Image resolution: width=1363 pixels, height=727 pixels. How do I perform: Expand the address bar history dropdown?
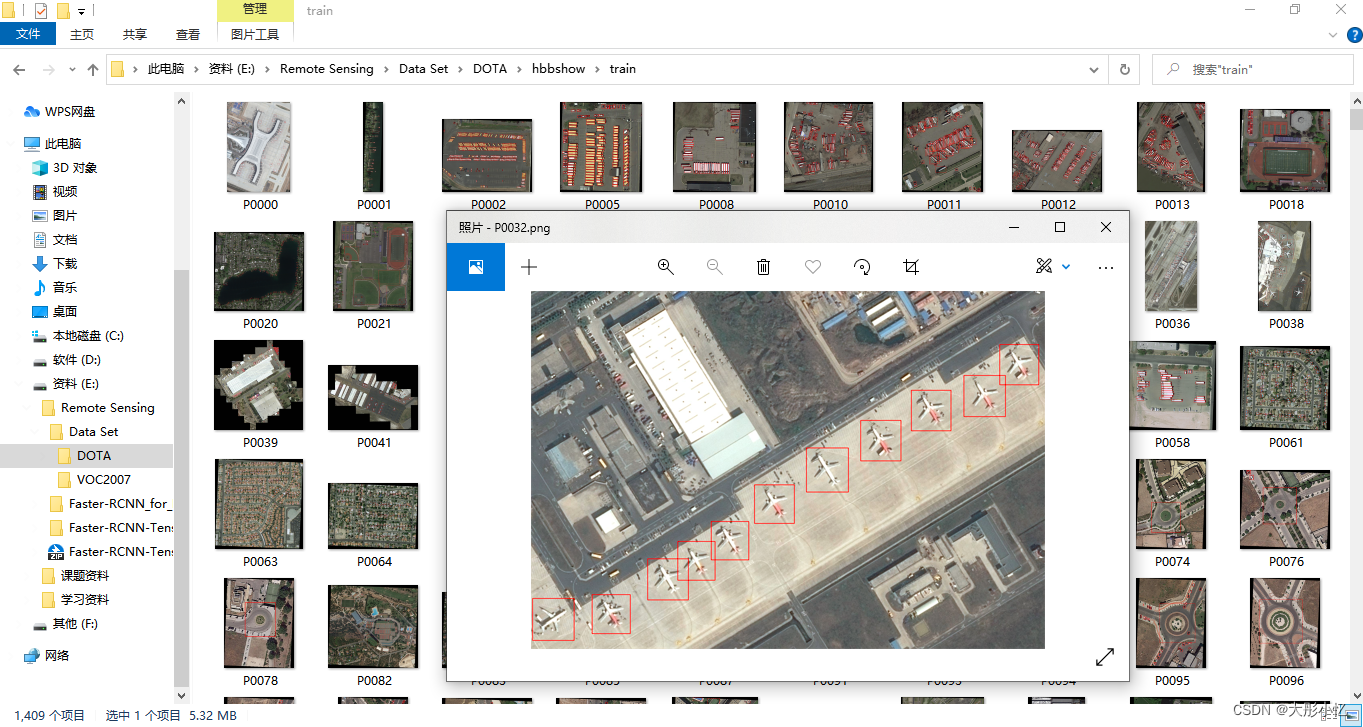coord(1096,69)
